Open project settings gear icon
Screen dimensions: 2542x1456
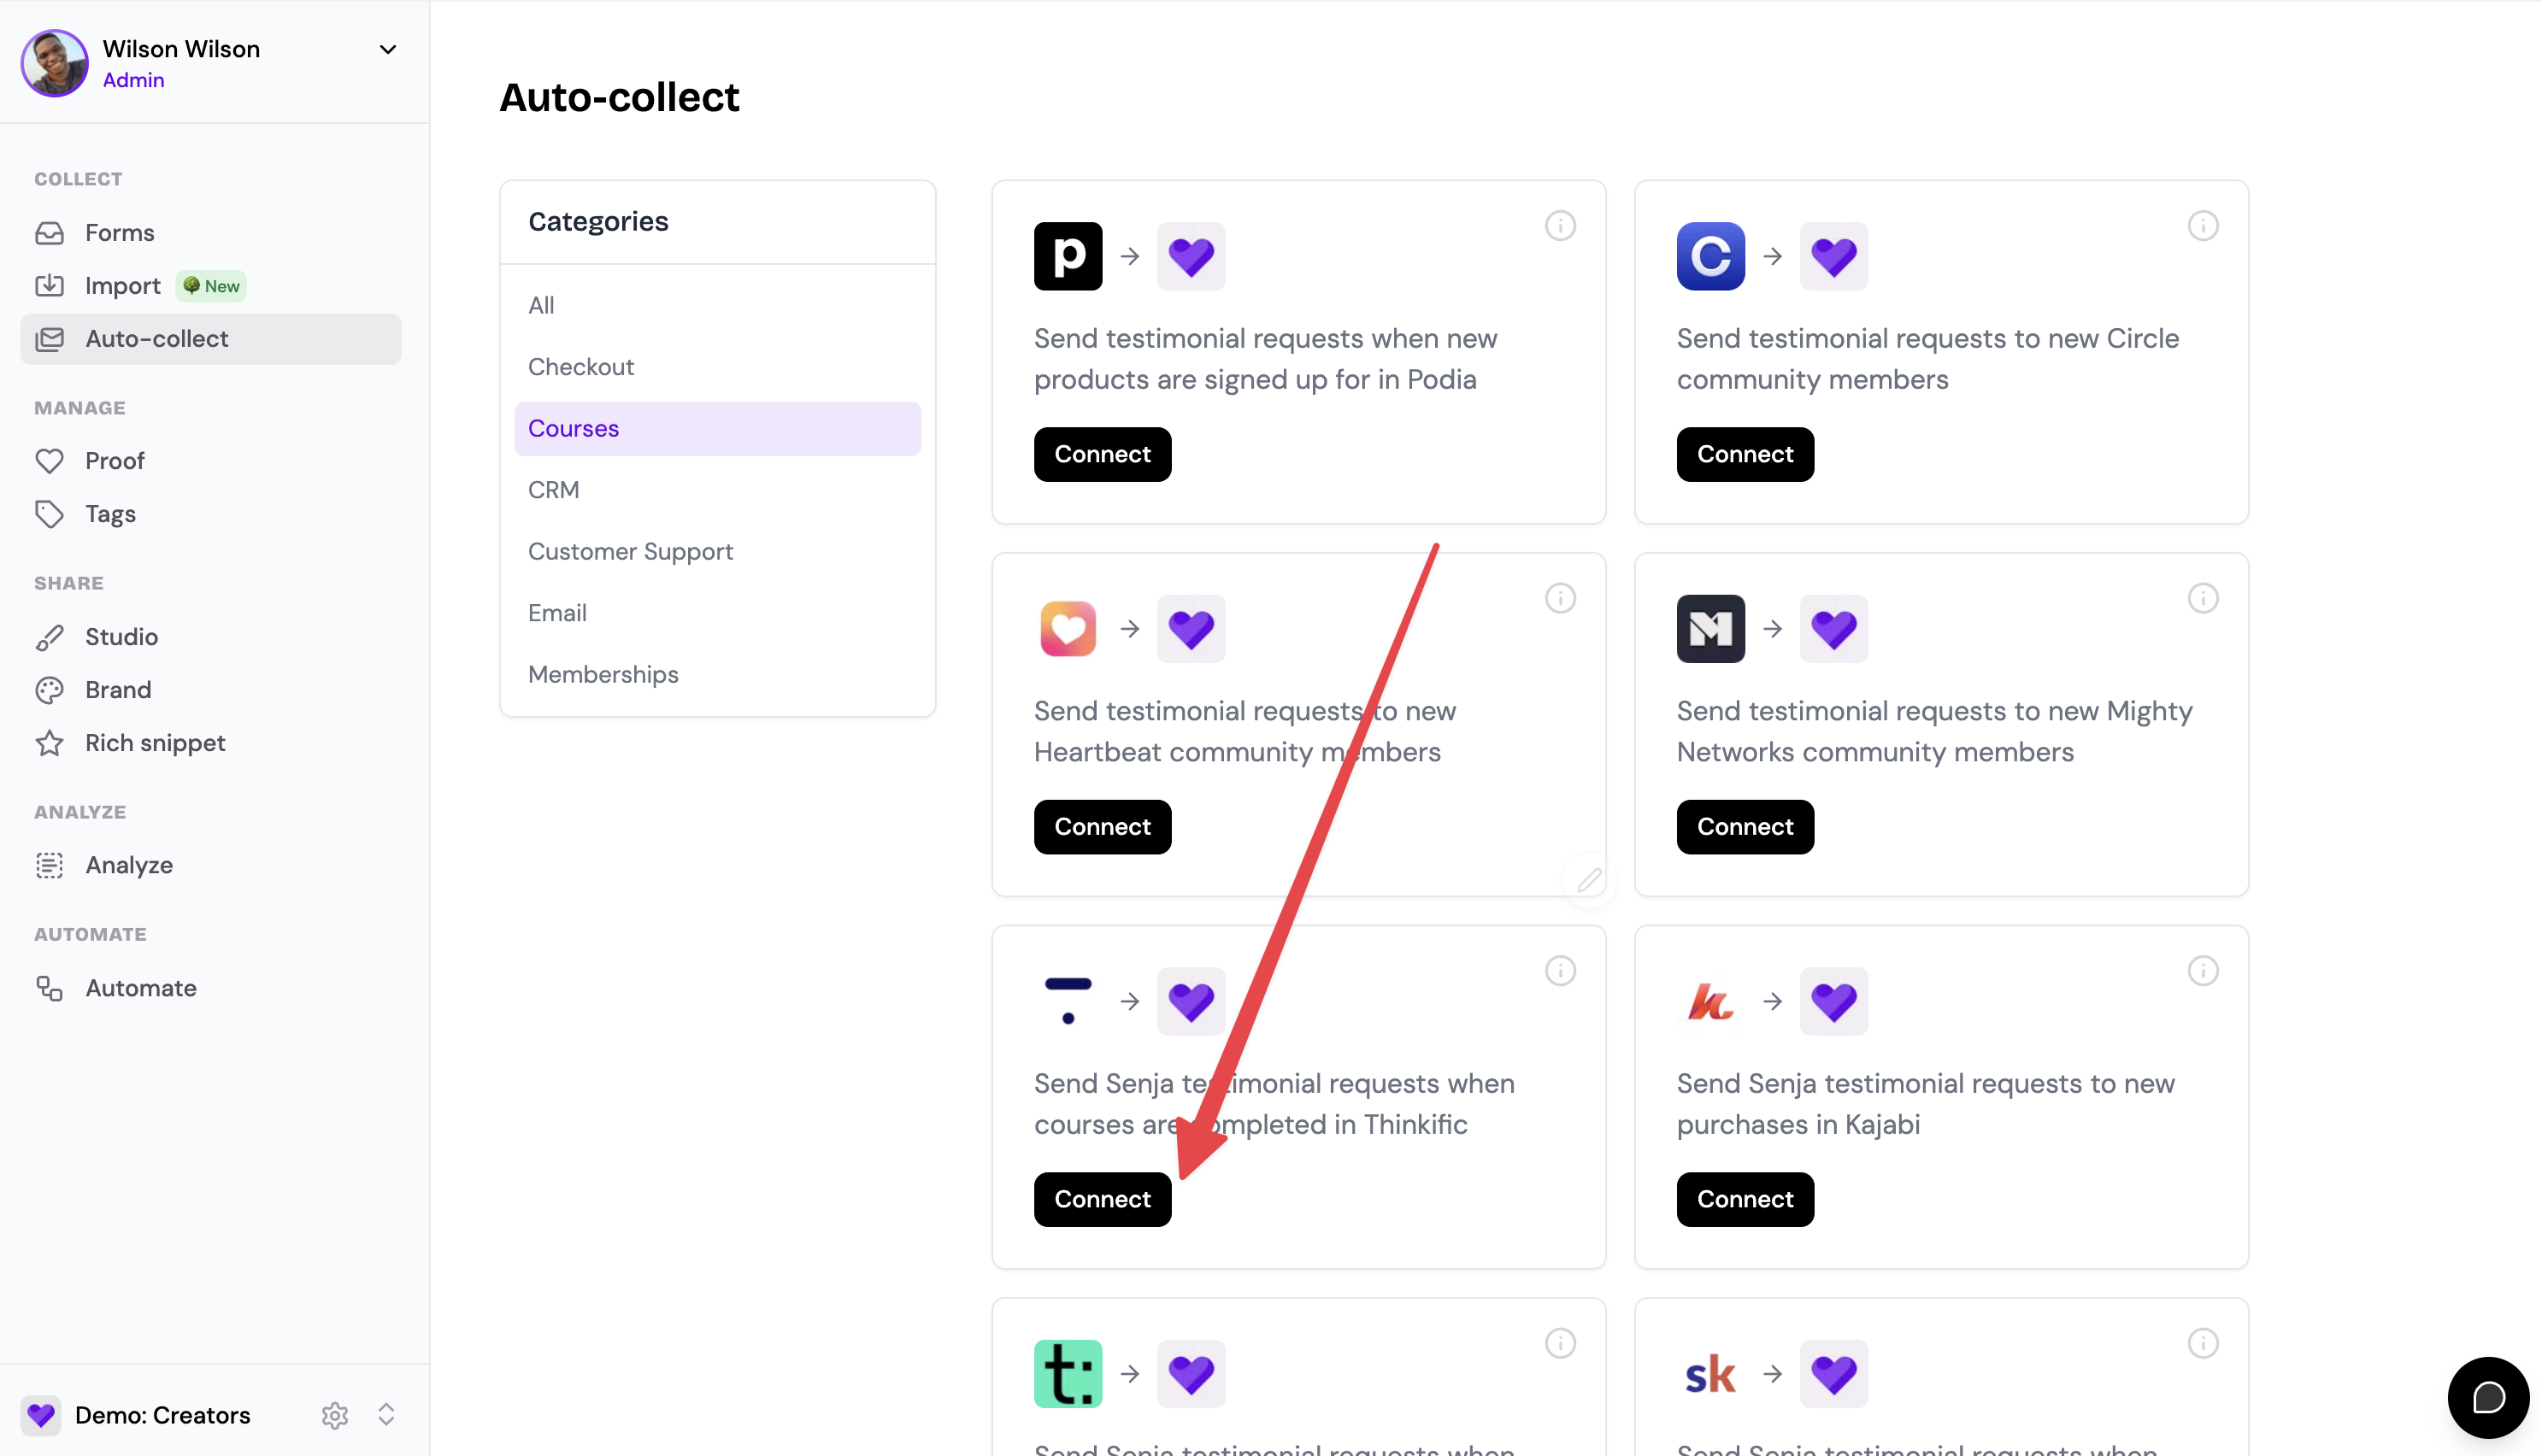(x=335, y=1415)
